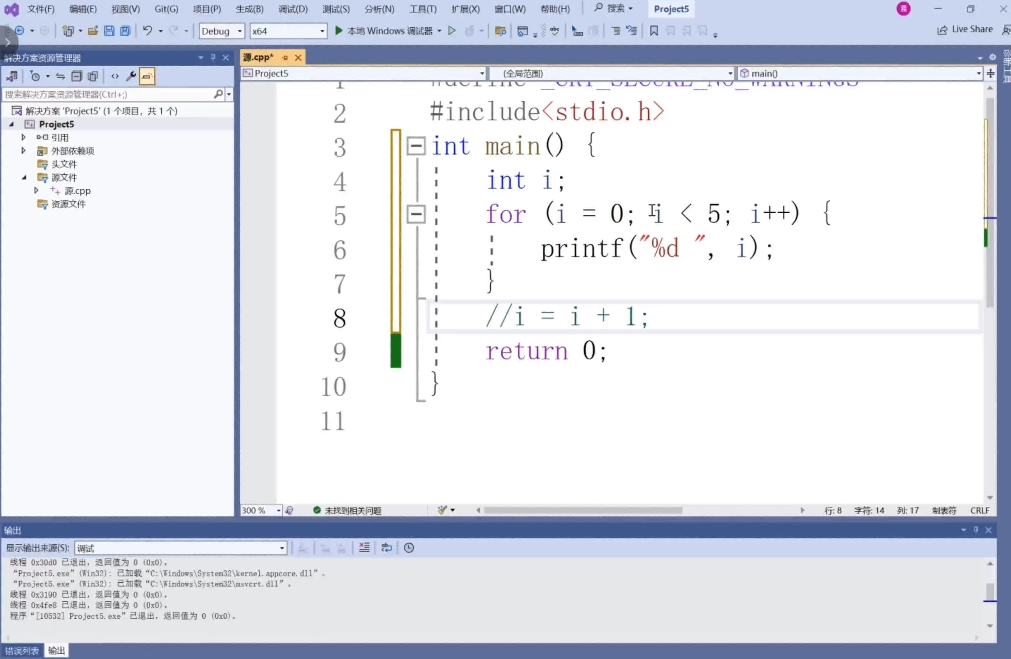1011x659 pixels.
Task: Click the Undo arrow icon
Action: pyautogui.click(x=148, y=30)
